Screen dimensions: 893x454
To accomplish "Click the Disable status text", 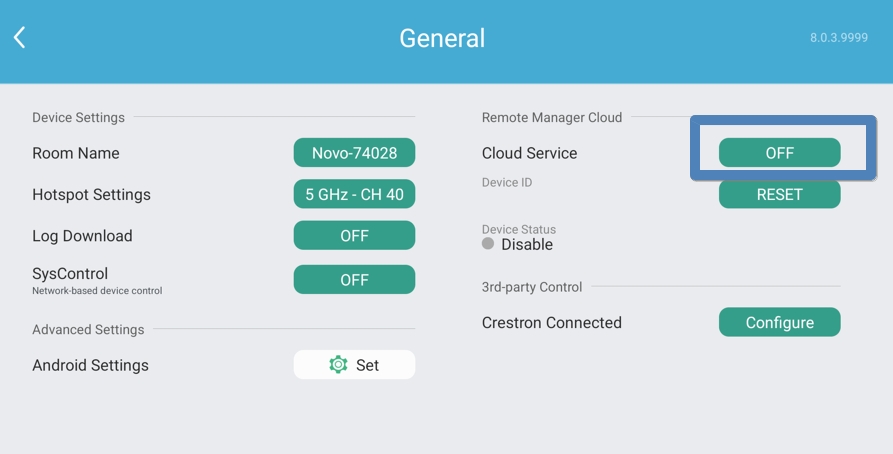I will [527, 245].
